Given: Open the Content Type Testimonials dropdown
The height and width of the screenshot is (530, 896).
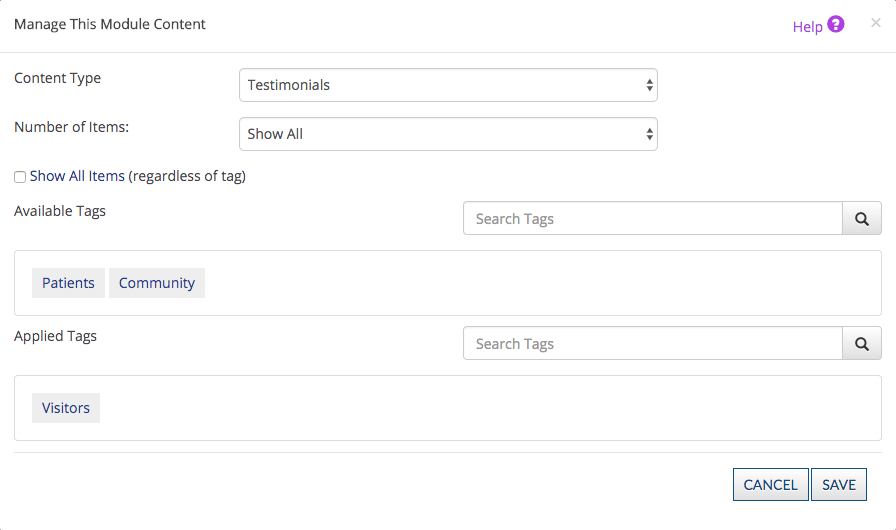Looking at the screenshot, I should [448, 85].
